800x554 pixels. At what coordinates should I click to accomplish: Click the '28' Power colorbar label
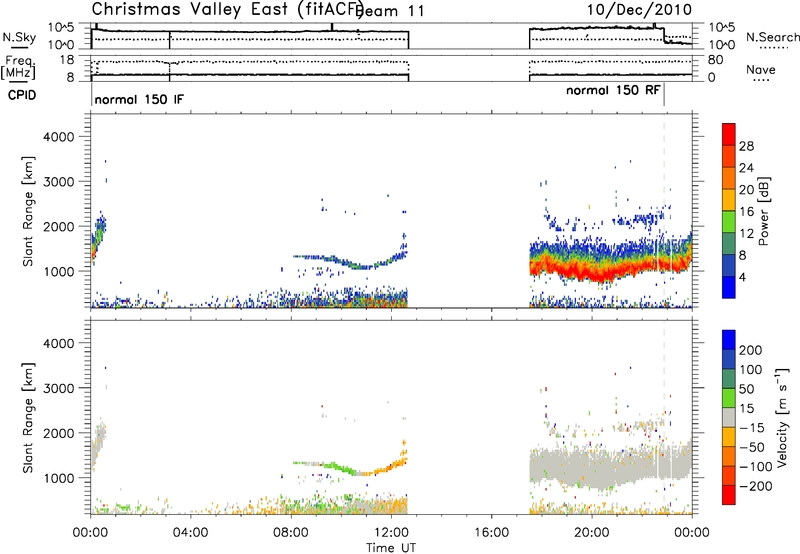click(x=746, y=146)
